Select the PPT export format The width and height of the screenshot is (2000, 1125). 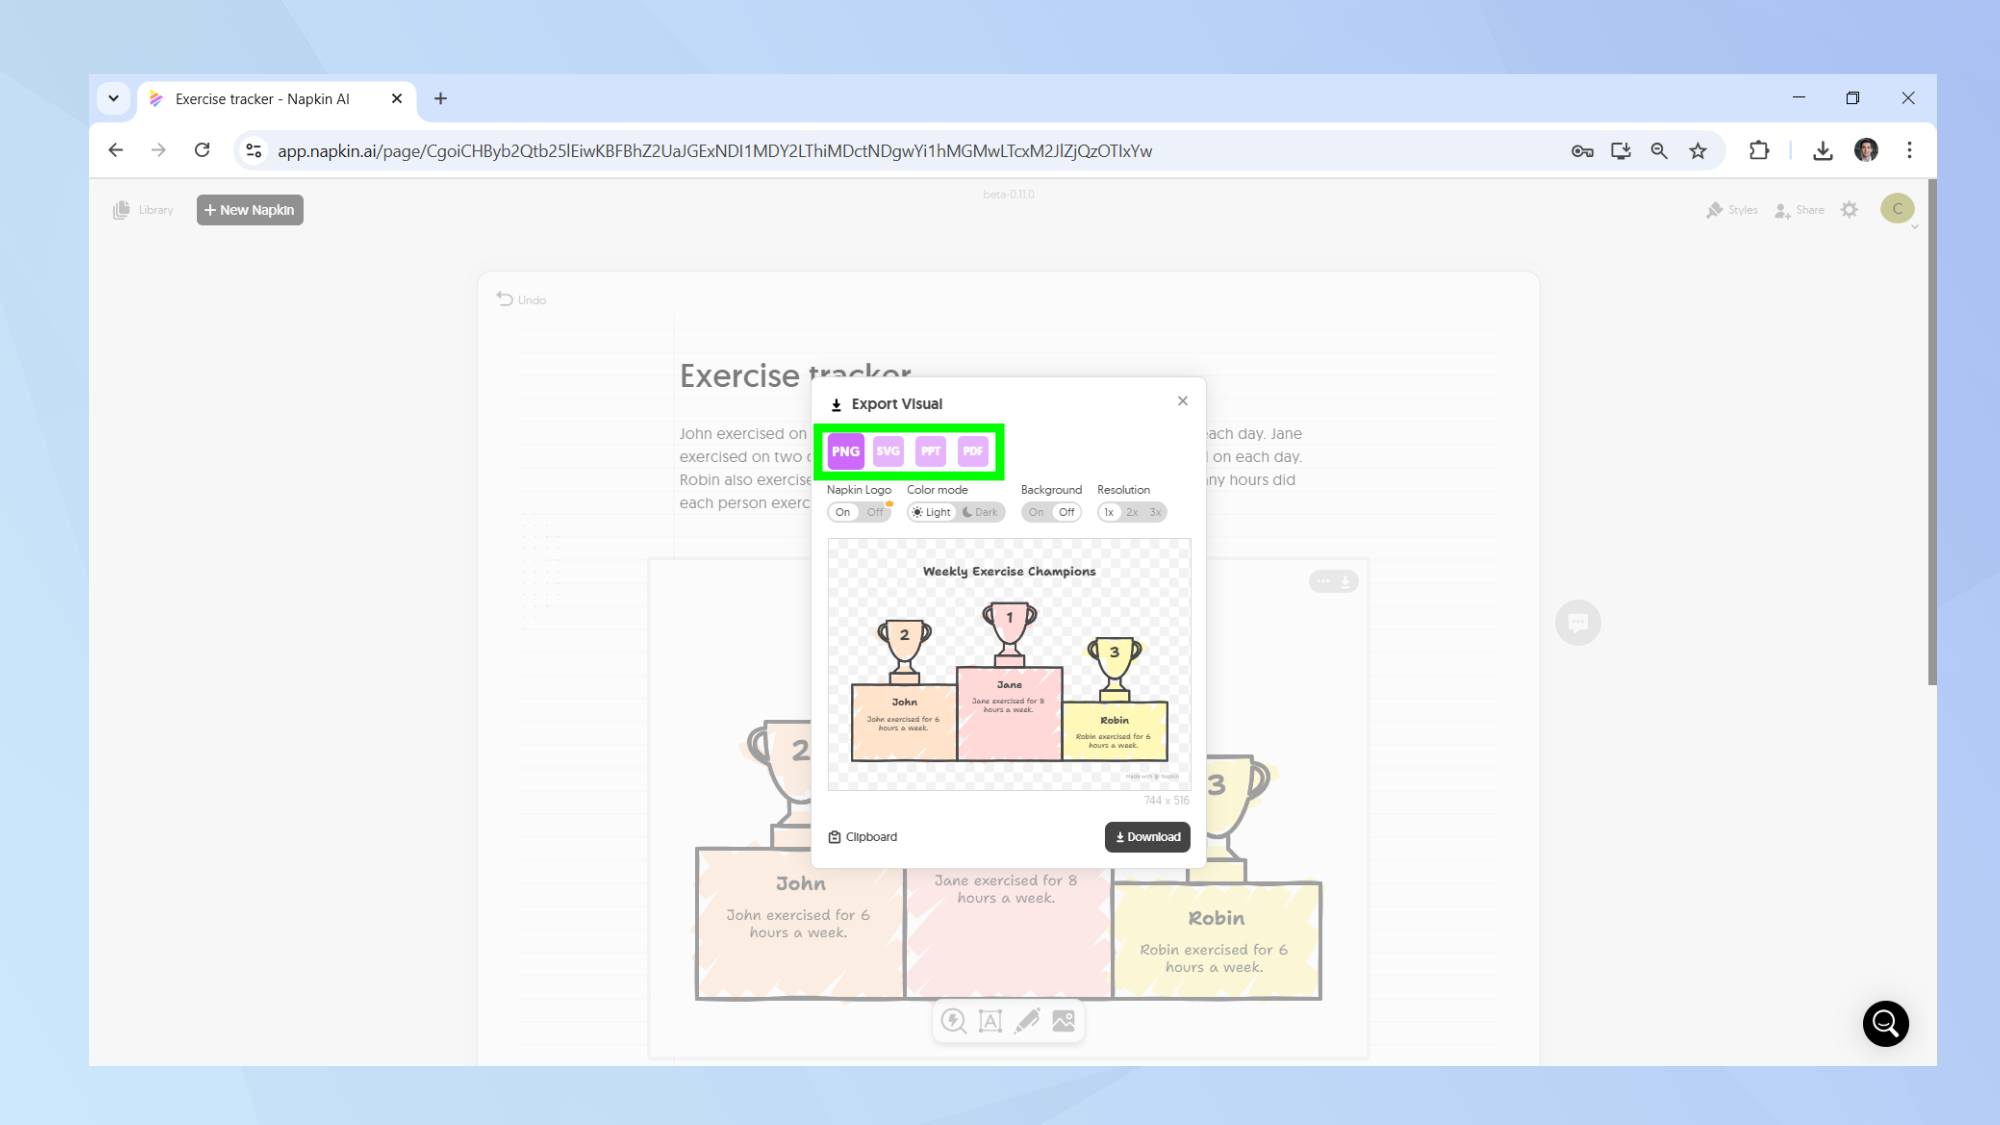coord(930,451)
